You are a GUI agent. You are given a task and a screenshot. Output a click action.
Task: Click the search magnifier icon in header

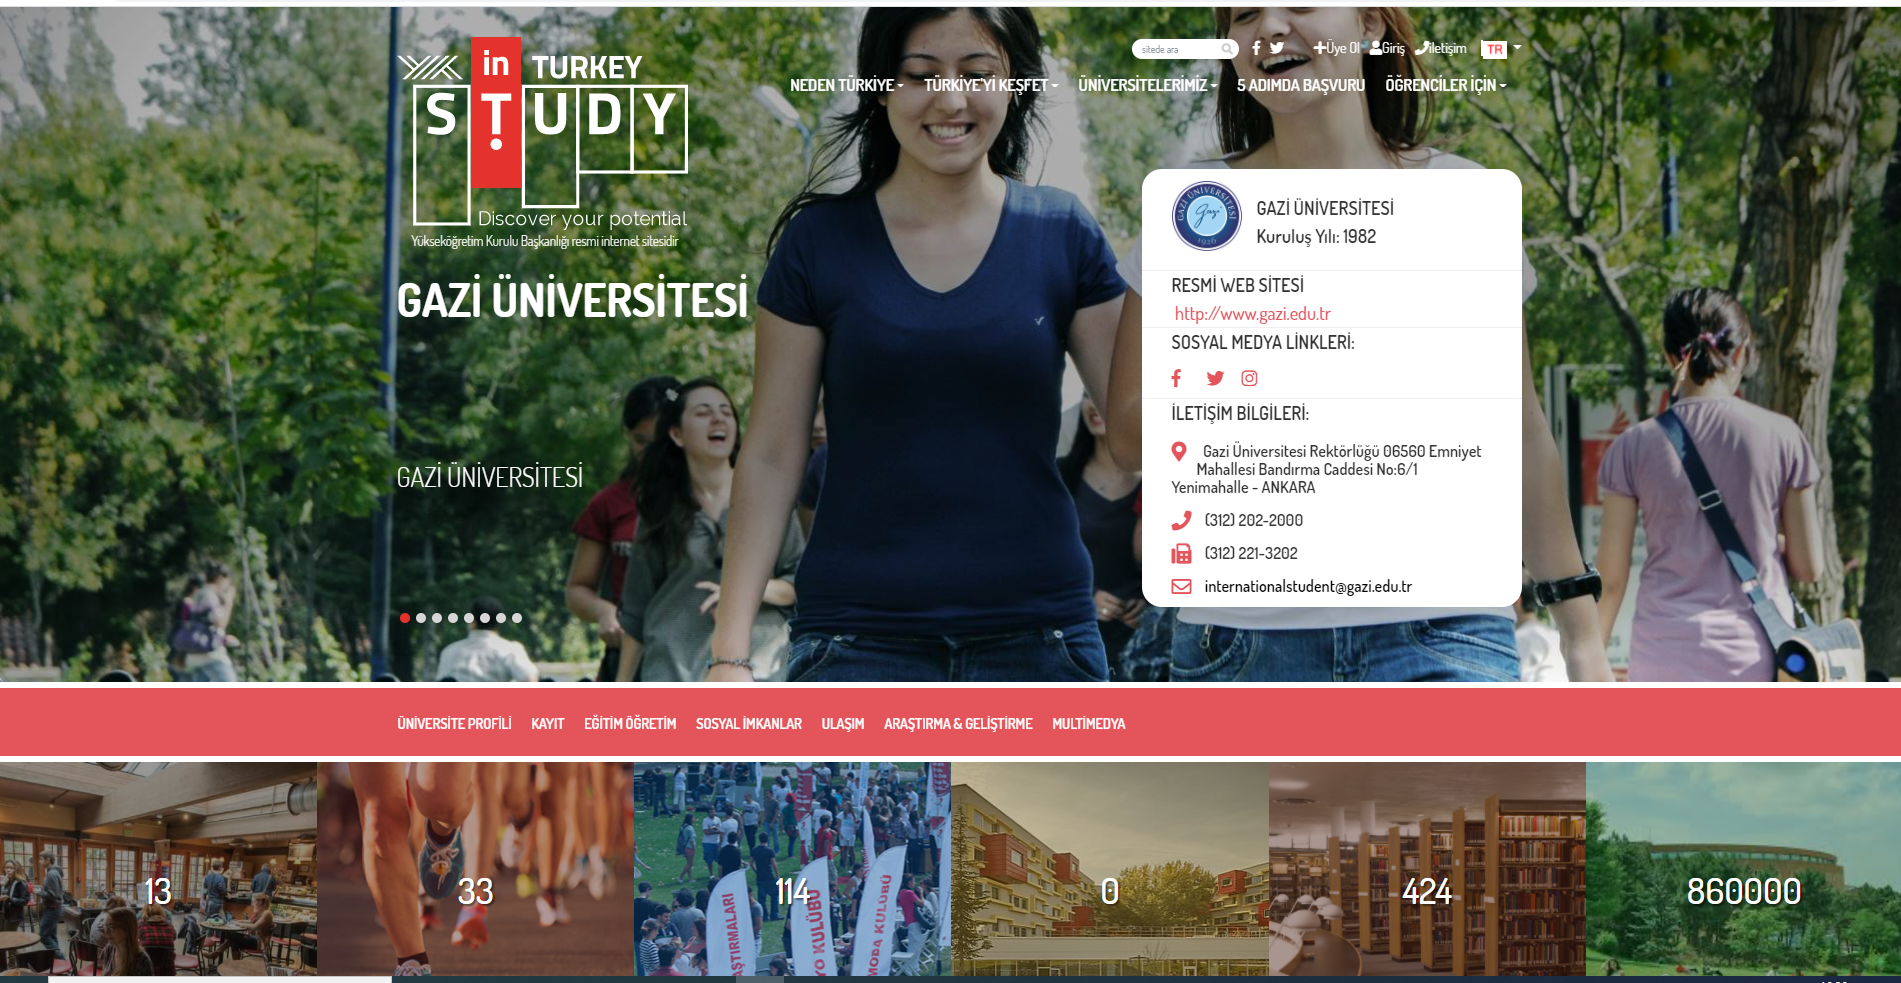point(1226,49)
